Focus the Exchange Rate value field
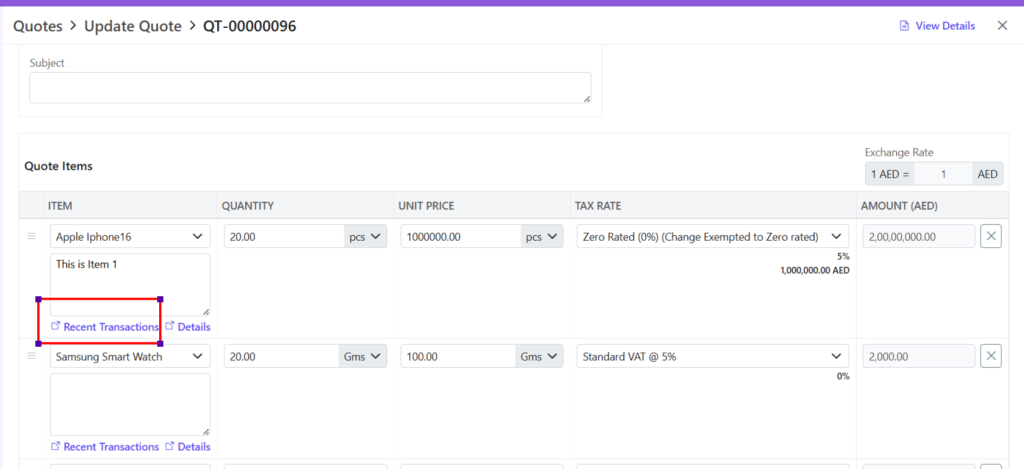The width and height of the screenshot is (1024, 469). pyautogui.click(x=943, y=174)
